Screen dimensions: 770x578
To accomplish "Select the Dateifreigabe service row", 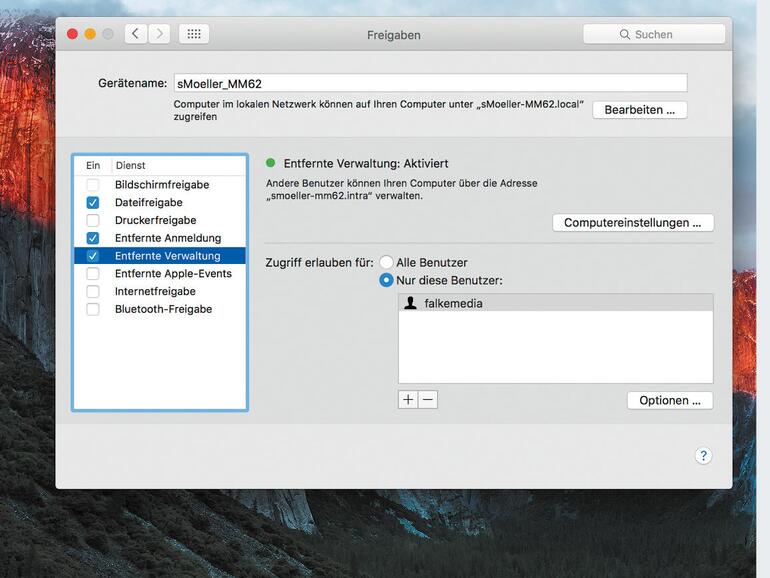I will tap(160, 202).
